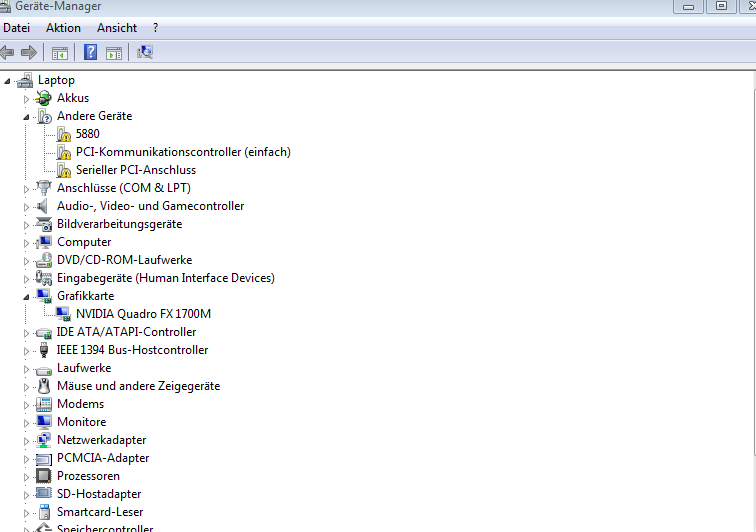Screen dimensions: 756x532
Task: Minimize the Geräte-Manager window
Action: 688,6
